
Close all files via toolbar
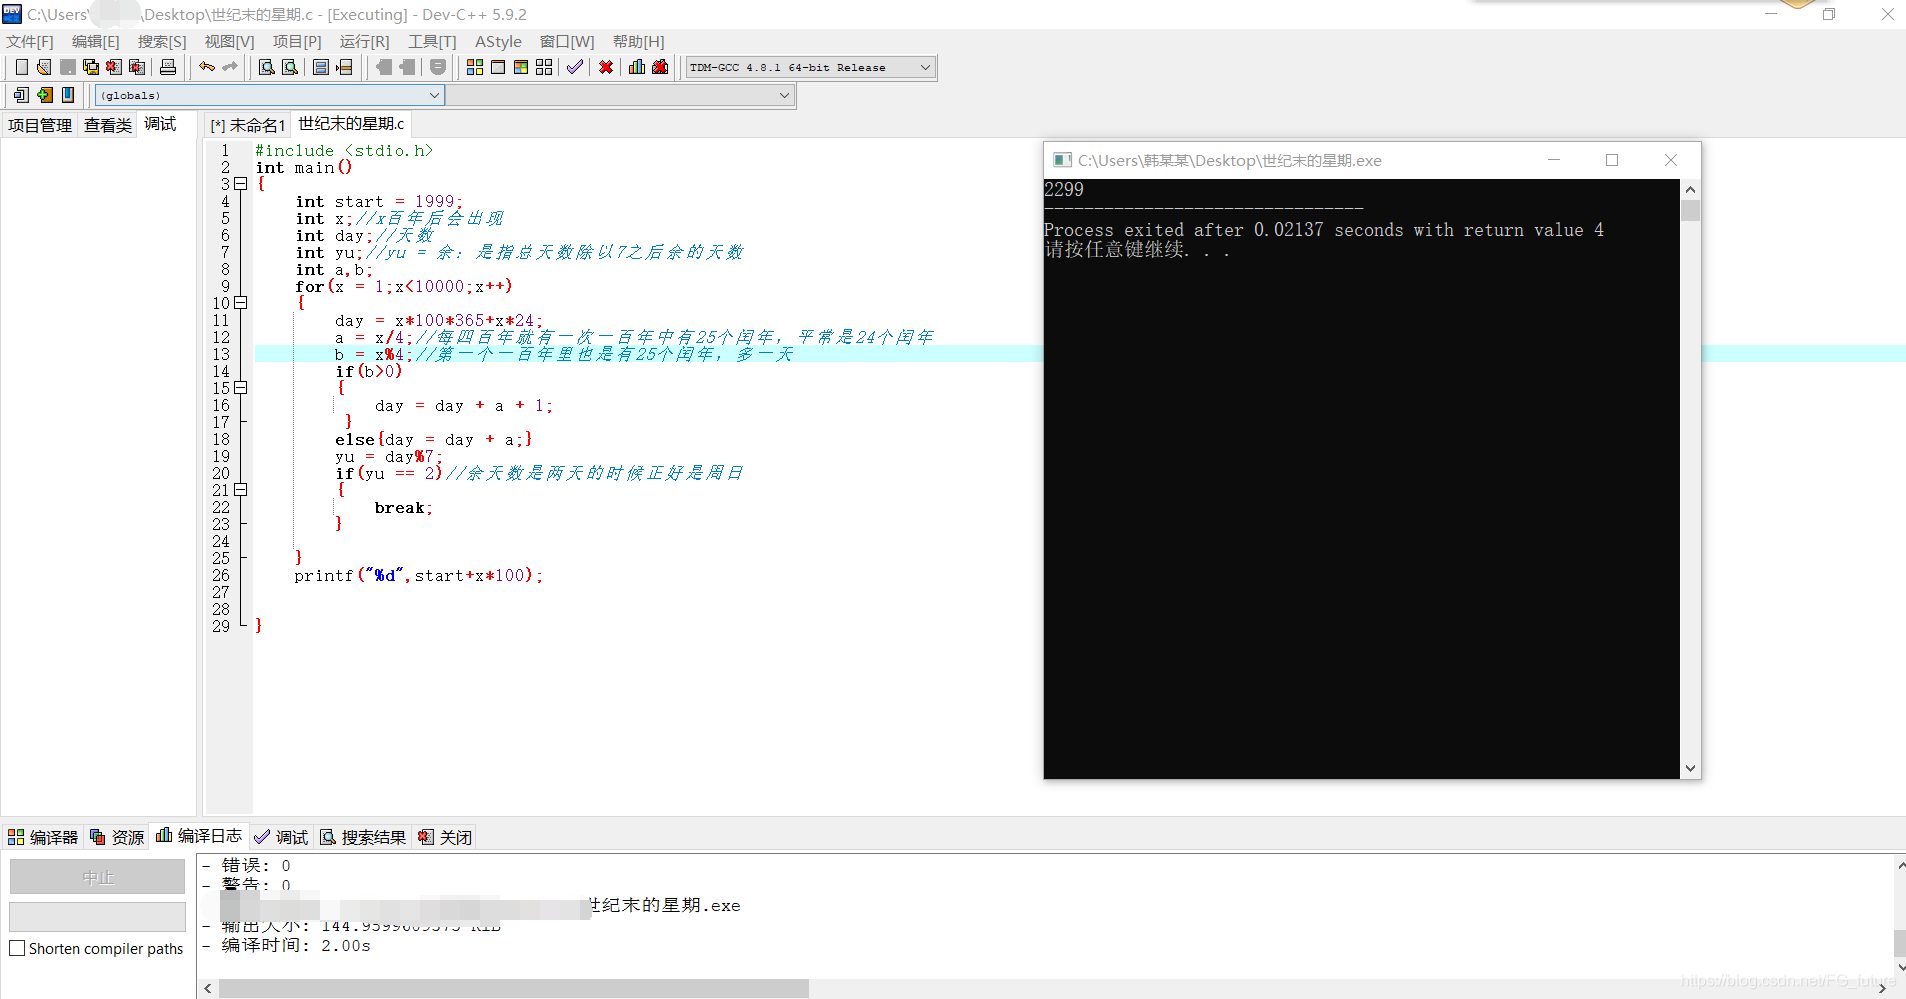(137, 67)
